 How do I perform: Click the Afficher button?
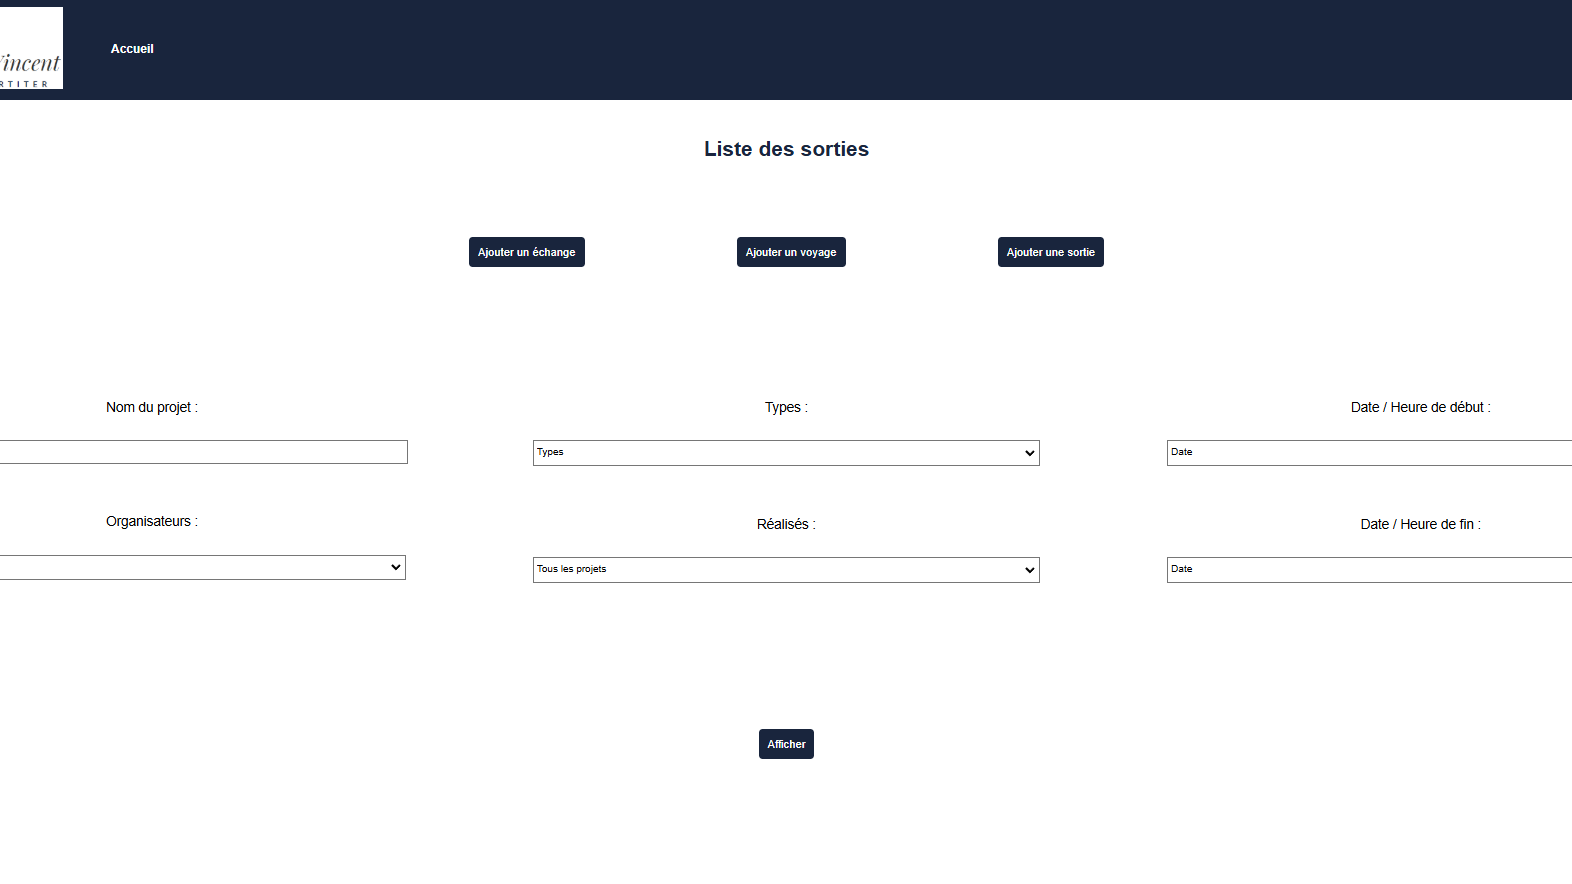(x=786, y=744)
